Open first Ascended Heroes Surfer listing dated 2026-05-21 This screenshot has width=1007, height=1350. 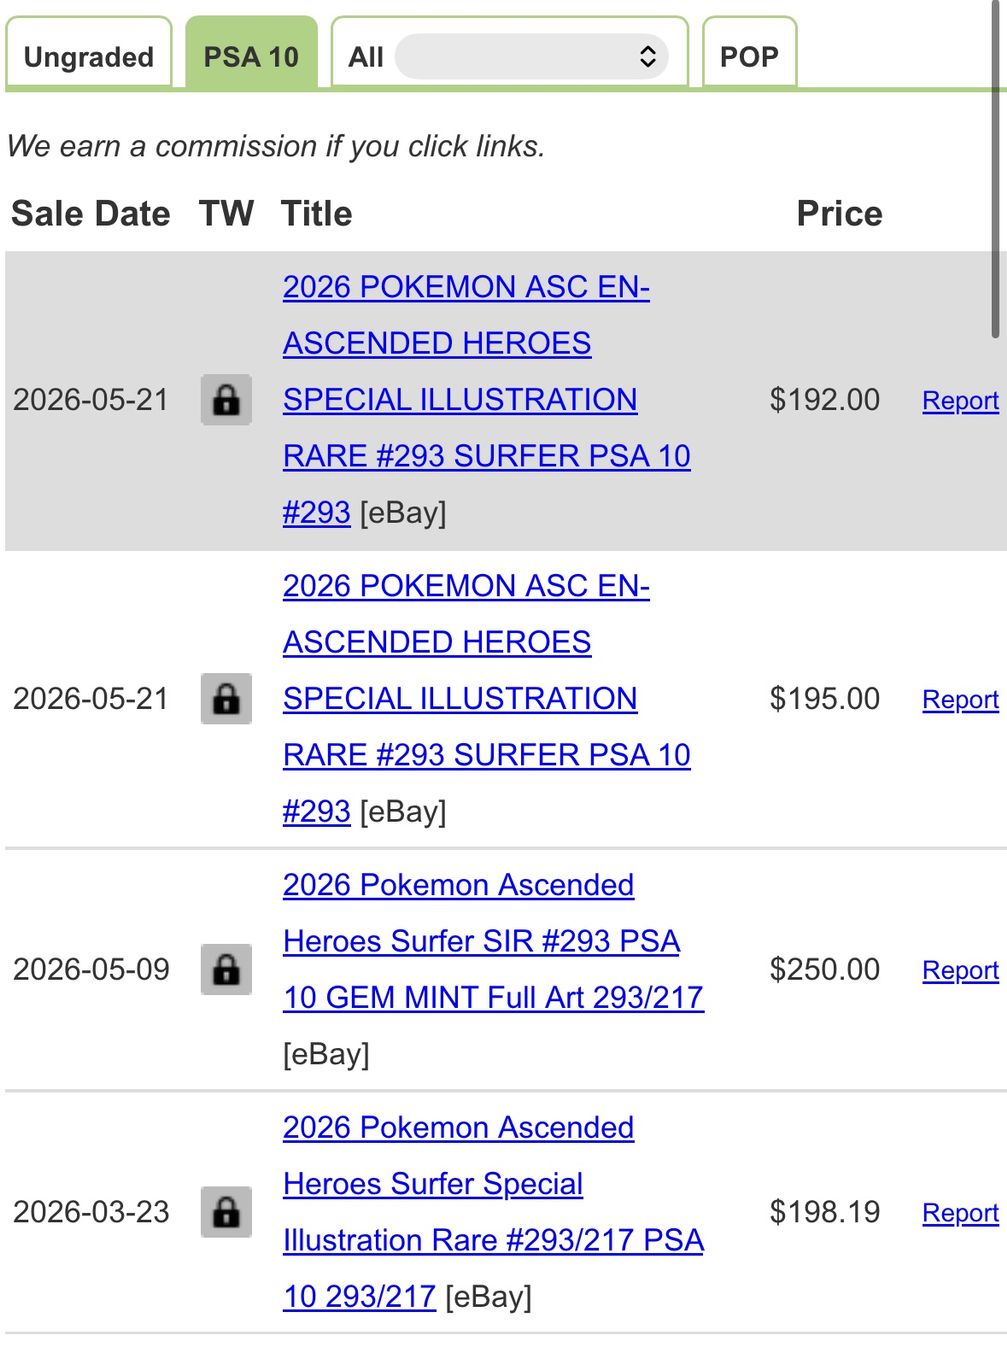486,400
